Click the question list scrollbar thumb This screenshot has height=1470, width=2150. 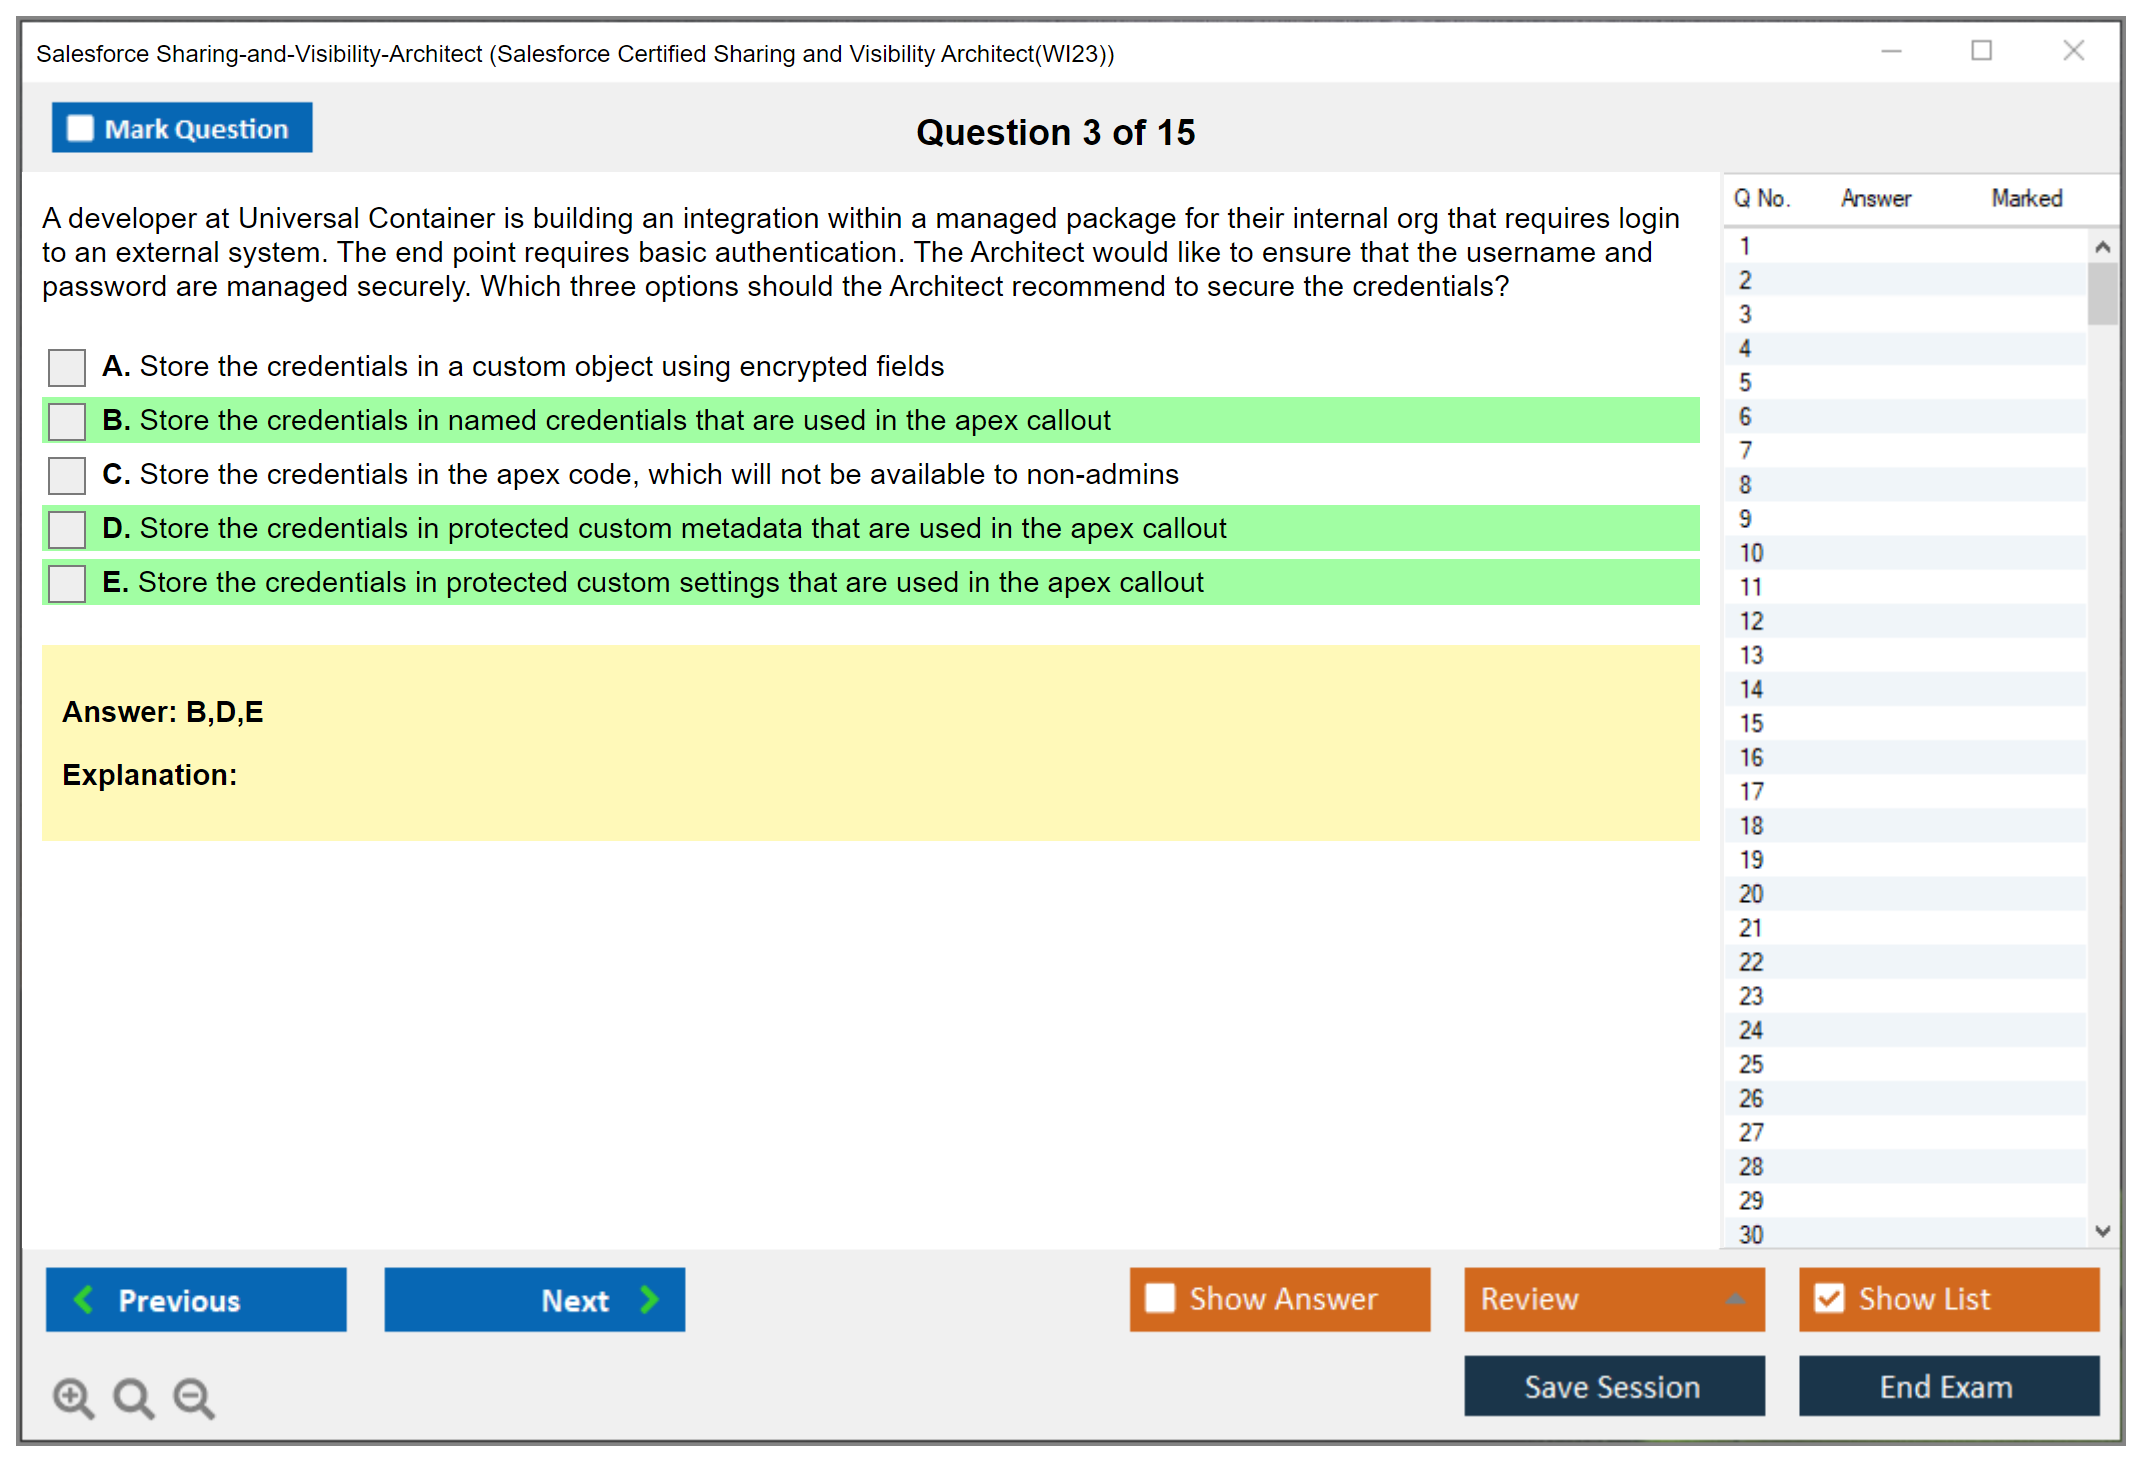click(x=2102, y=293)
